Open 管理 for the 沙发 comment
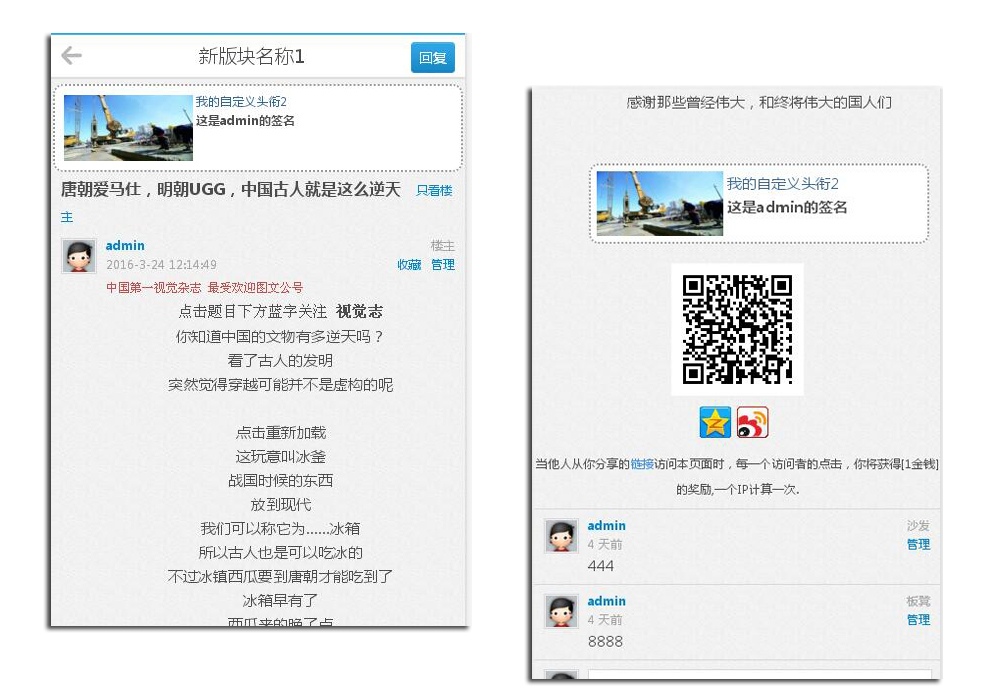 [918, 544]
